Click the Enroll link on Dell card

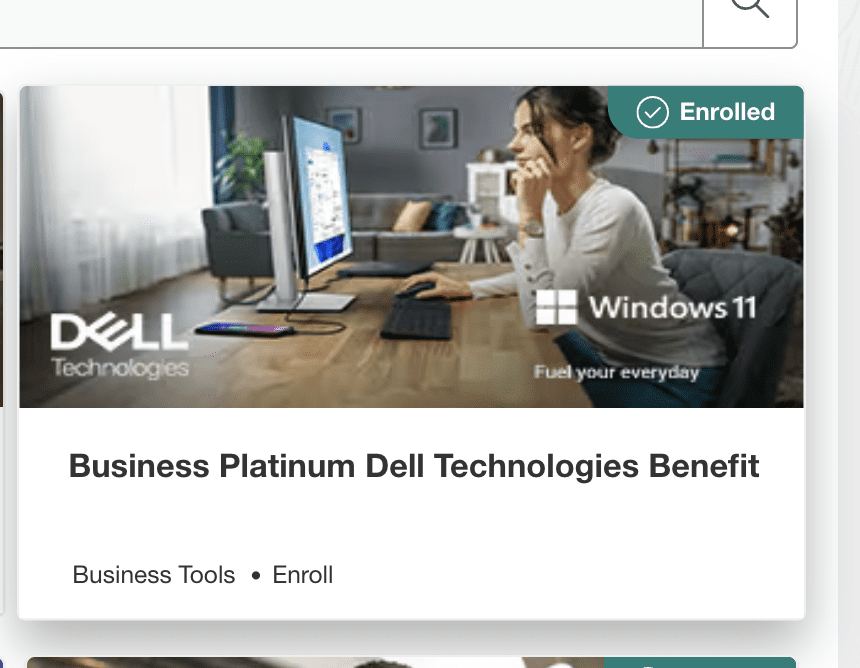pyautogui.click(x=303, y=575)
